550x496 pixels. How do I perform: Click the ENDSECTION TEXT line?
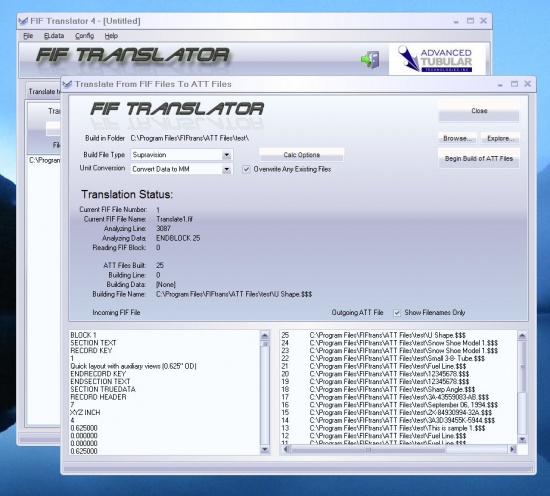click(x=100, y=382)
